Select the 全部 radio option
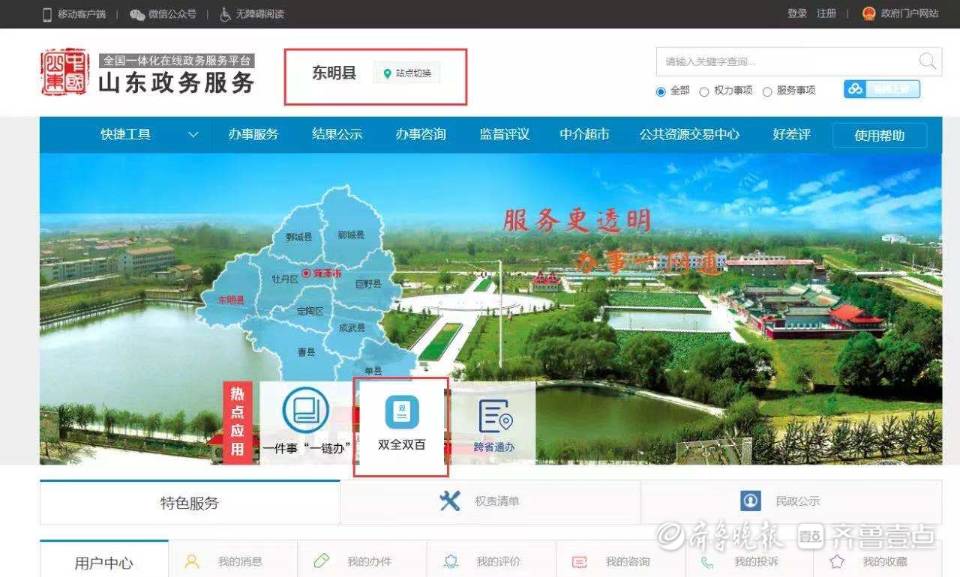The image size is (960, 577). tap(661, 89)
